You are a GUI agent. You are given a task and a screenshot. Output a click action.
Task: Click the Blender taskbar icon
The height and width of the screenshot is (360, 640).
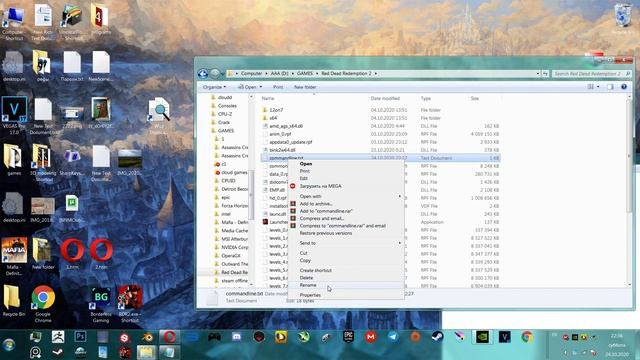[x=147, y=337]
